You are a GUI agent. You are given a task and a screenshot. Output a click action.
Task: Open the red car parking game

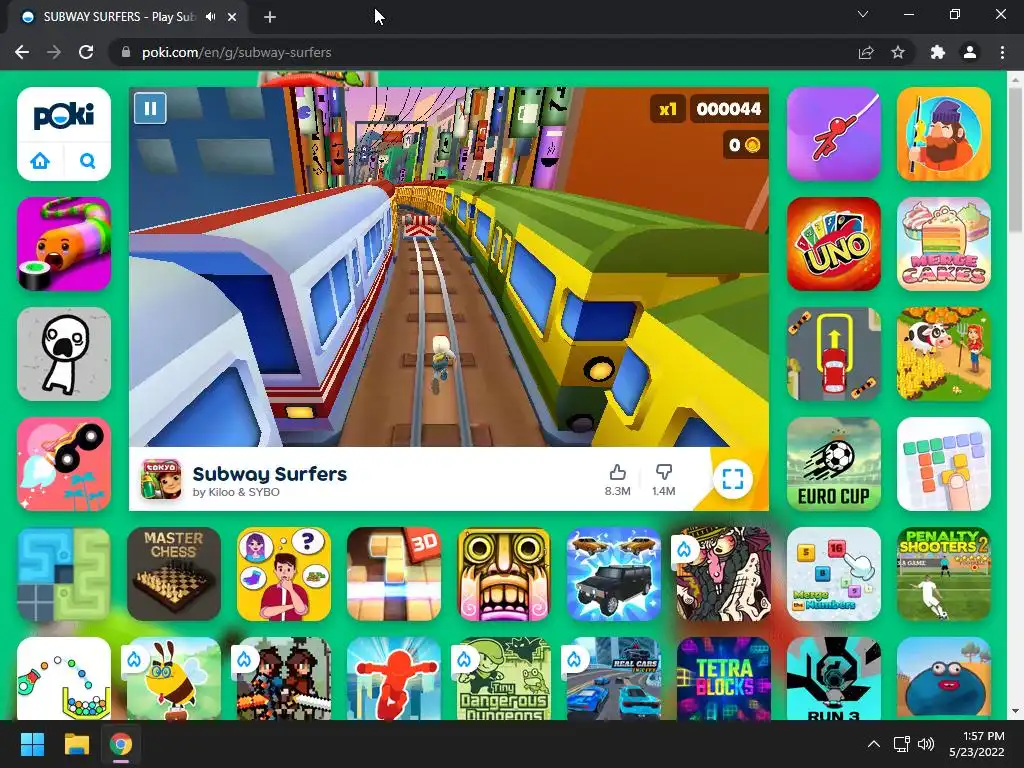click(x=834, y=354)
